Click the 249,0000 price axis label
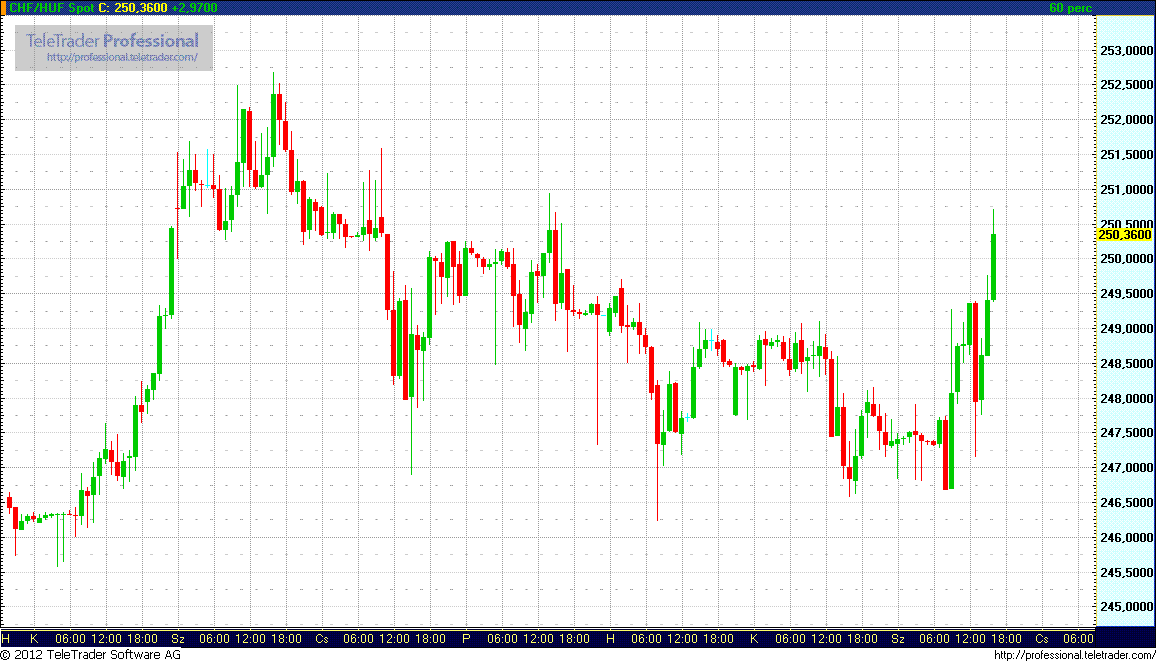1156x664 pixels. pos(1126,329)
